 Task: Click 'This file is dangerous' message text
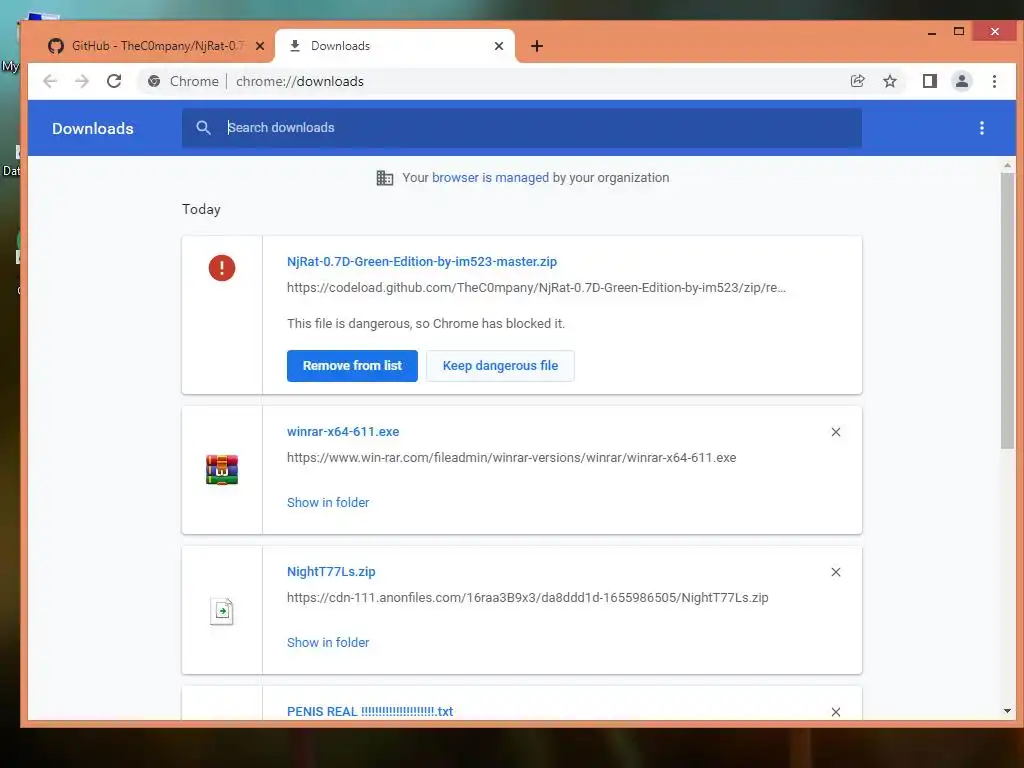coord(426,323)
